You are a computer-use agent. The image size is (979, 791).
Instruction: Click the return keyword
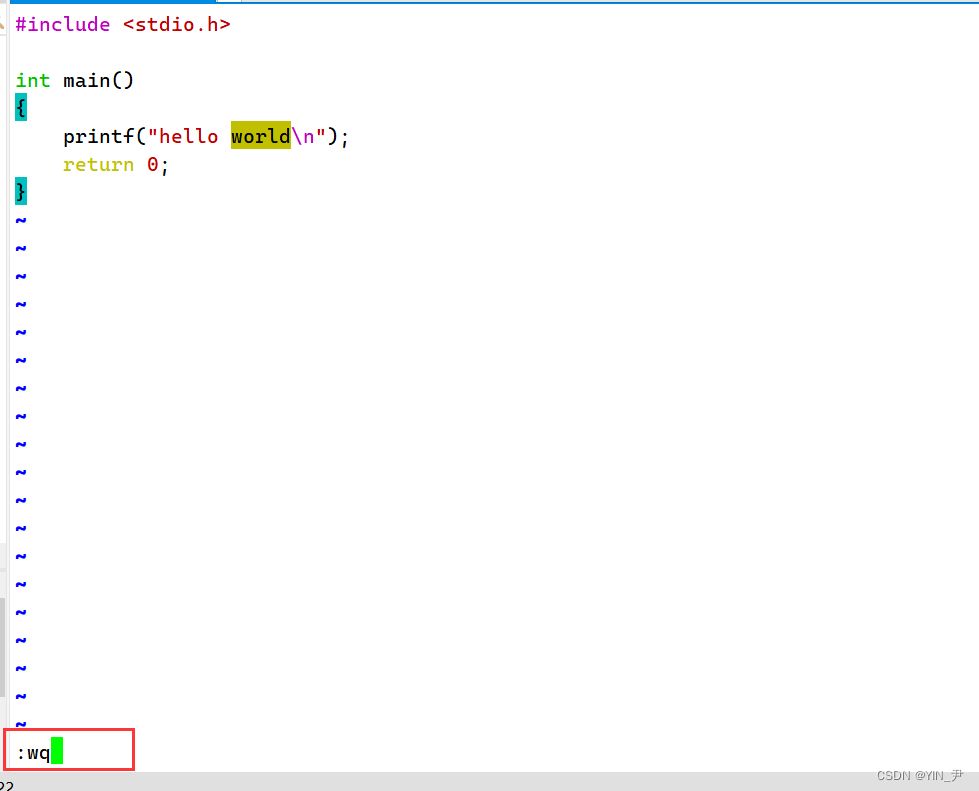coord(98,164)
